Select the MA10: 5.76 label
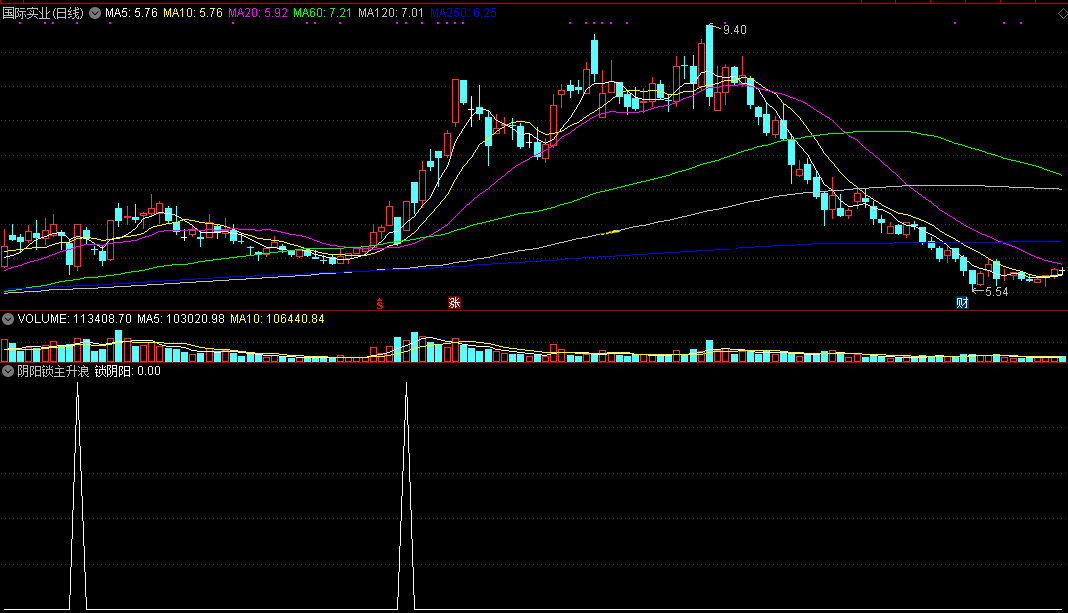 tap(193, 13)
